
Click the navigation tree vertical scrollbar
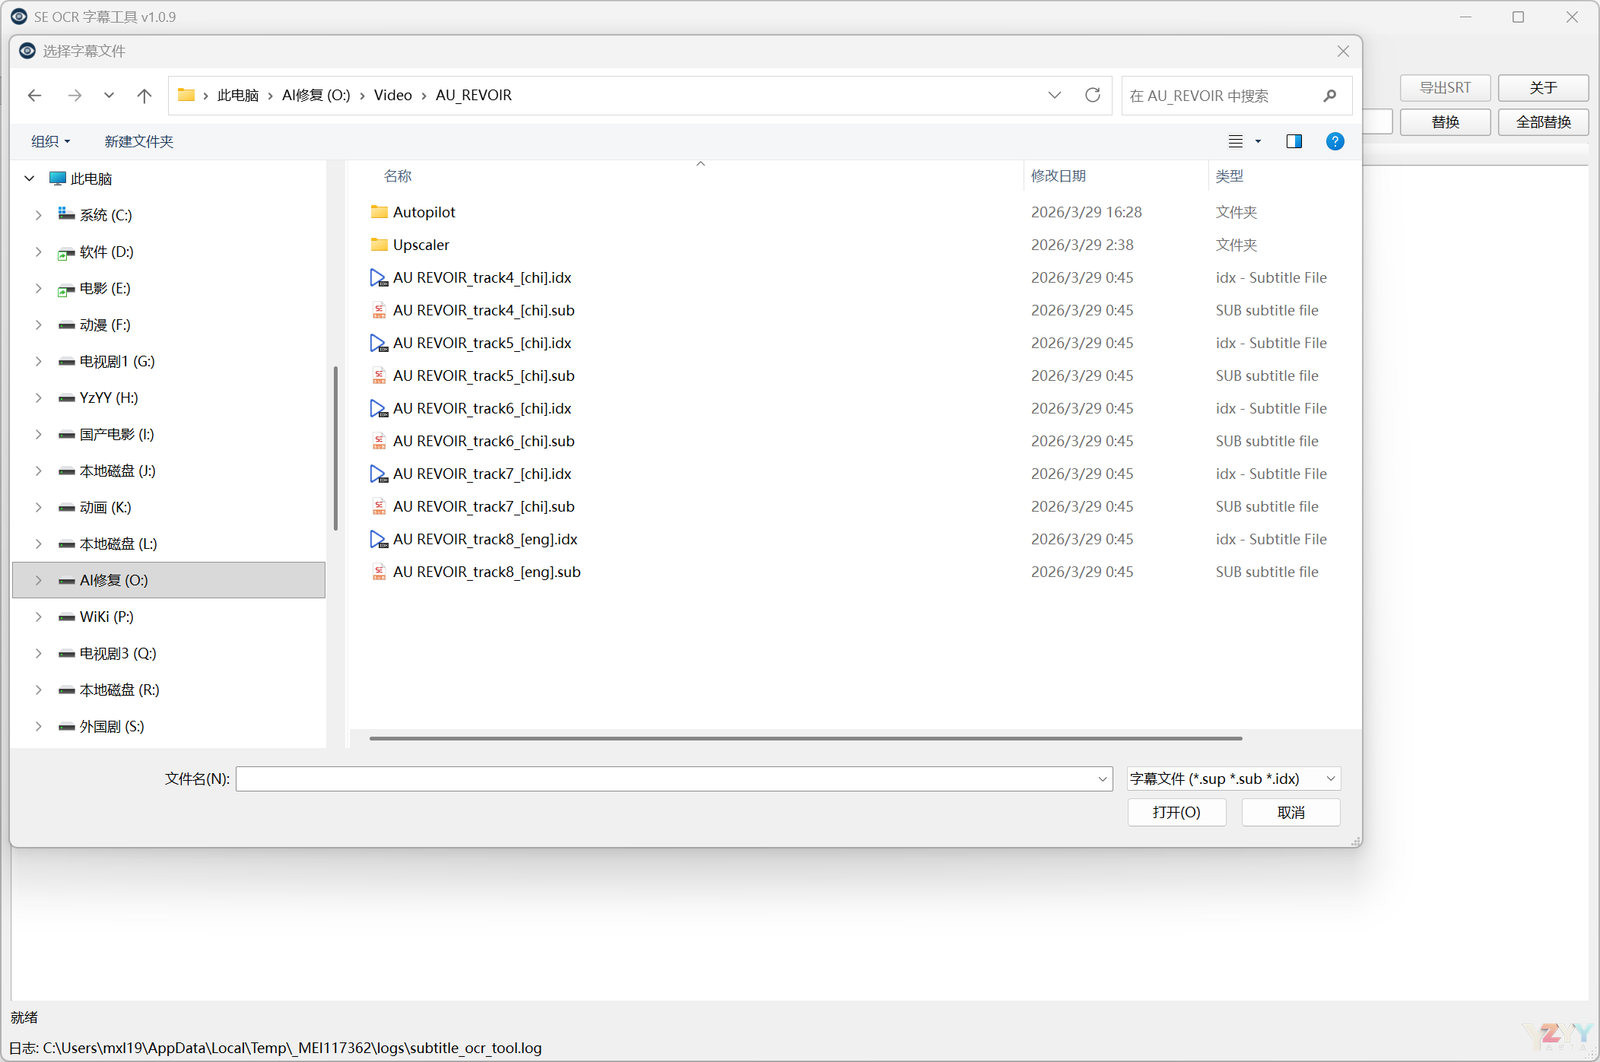335,448
